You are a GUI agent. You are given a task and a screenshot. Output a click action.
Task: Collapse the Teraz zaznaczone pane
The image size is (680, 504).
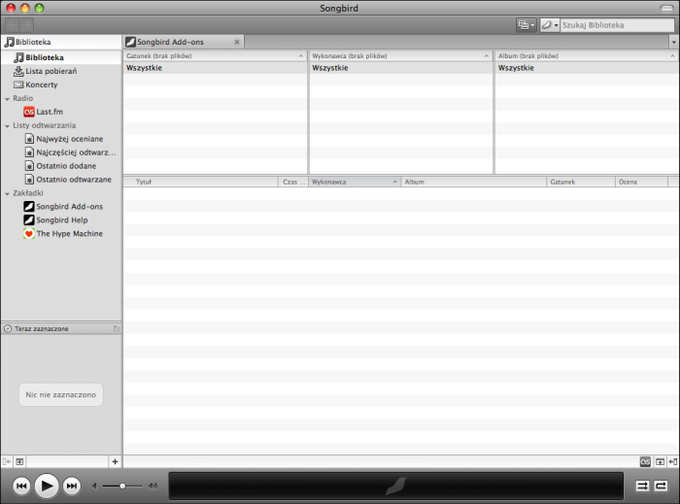tap(8, 329)
